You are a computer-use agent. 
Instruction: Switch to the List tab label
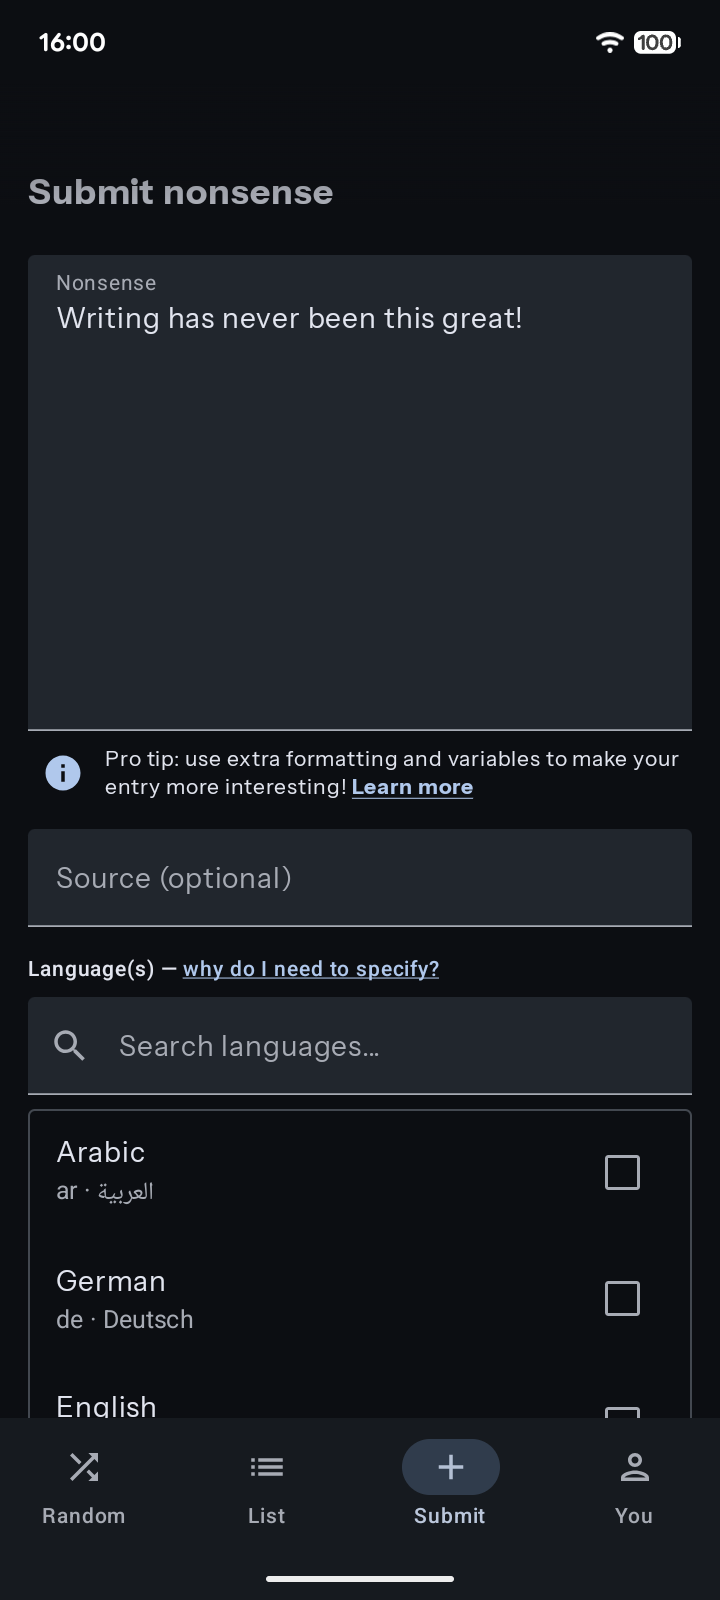coord(266,1516)
